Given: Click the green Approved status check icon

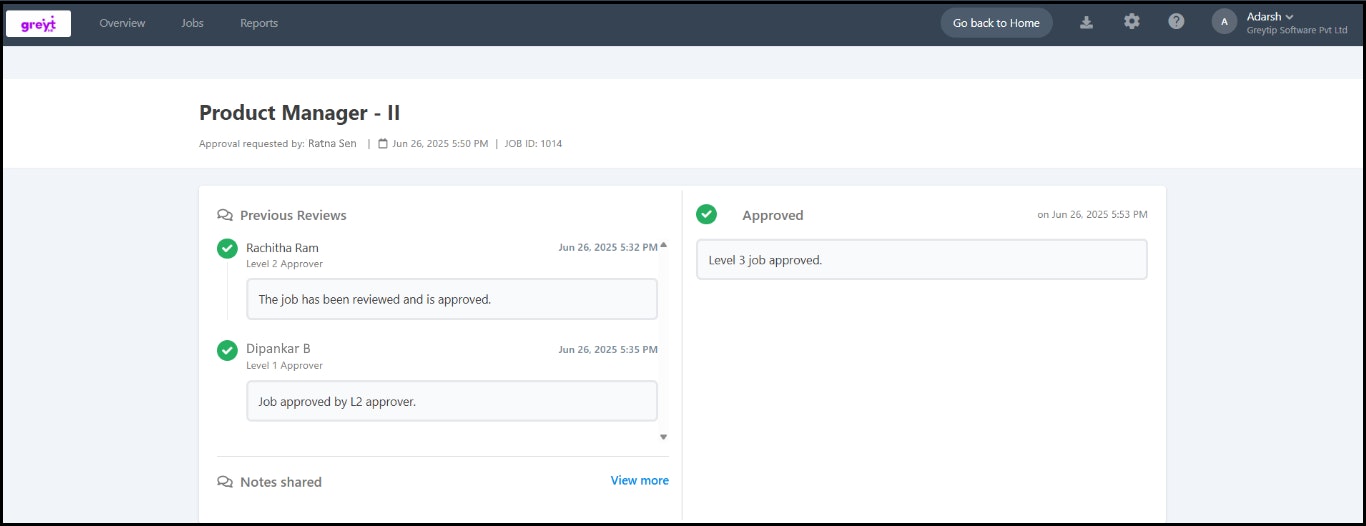Looking at the screenshot, I should tap(706, 214).
